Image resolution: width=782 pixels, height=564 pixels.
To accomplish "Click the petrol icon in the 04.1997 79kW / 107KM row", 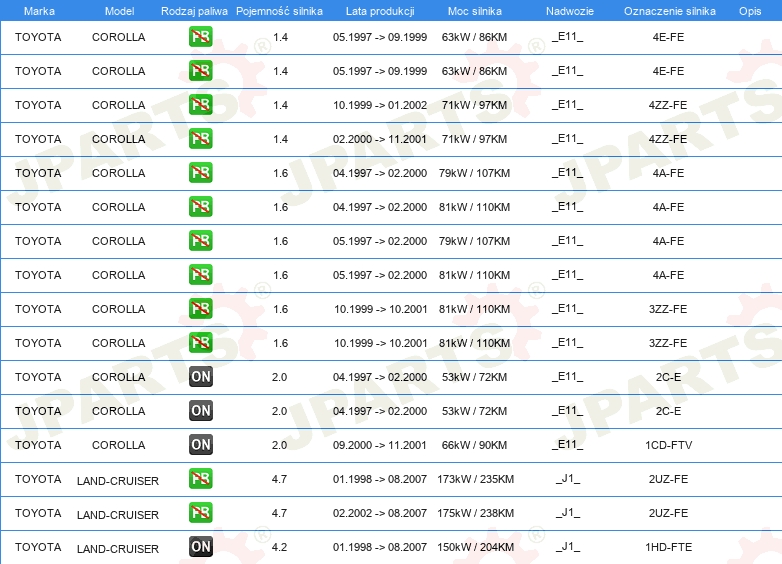I will click(x=200, y=173).
